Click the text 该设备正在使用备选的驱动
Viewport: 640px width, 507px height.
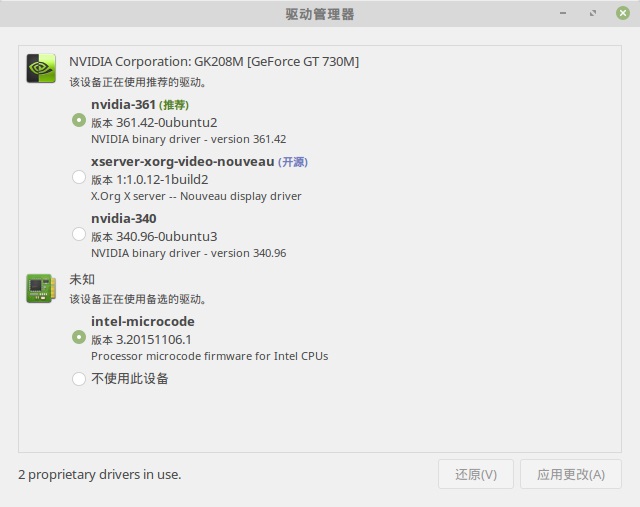tap(138, 300)
